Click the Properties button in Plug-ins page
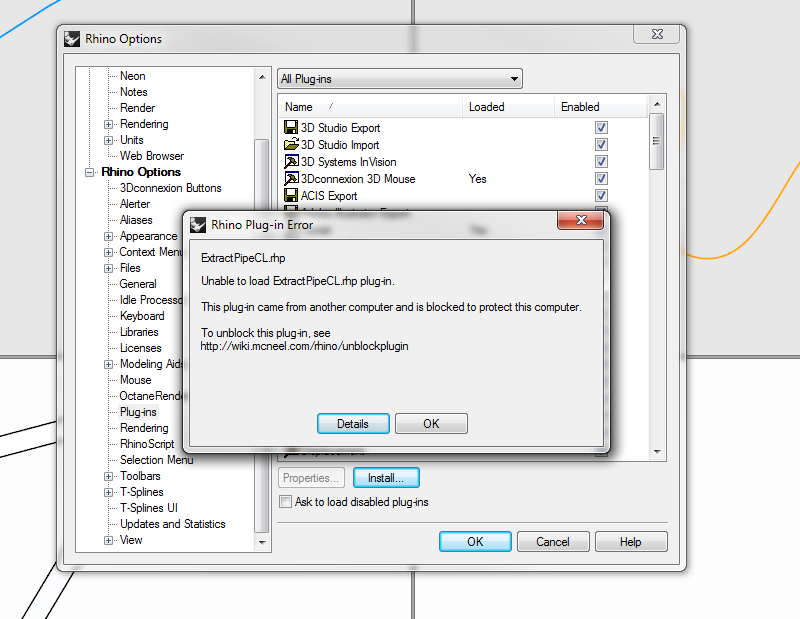The height and width of the screenshot is (619, 800). point(311,477)
